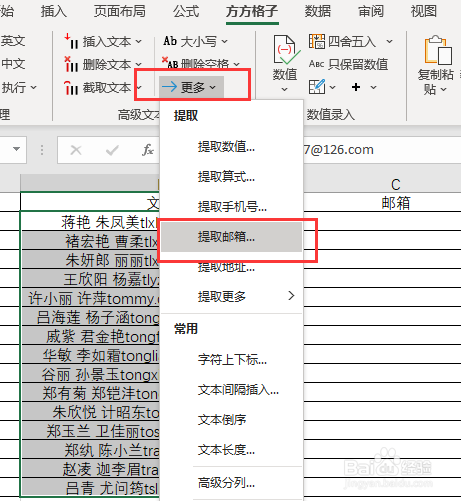
Task: Click the plus sign icon
Action: click(x=356, y=87)
